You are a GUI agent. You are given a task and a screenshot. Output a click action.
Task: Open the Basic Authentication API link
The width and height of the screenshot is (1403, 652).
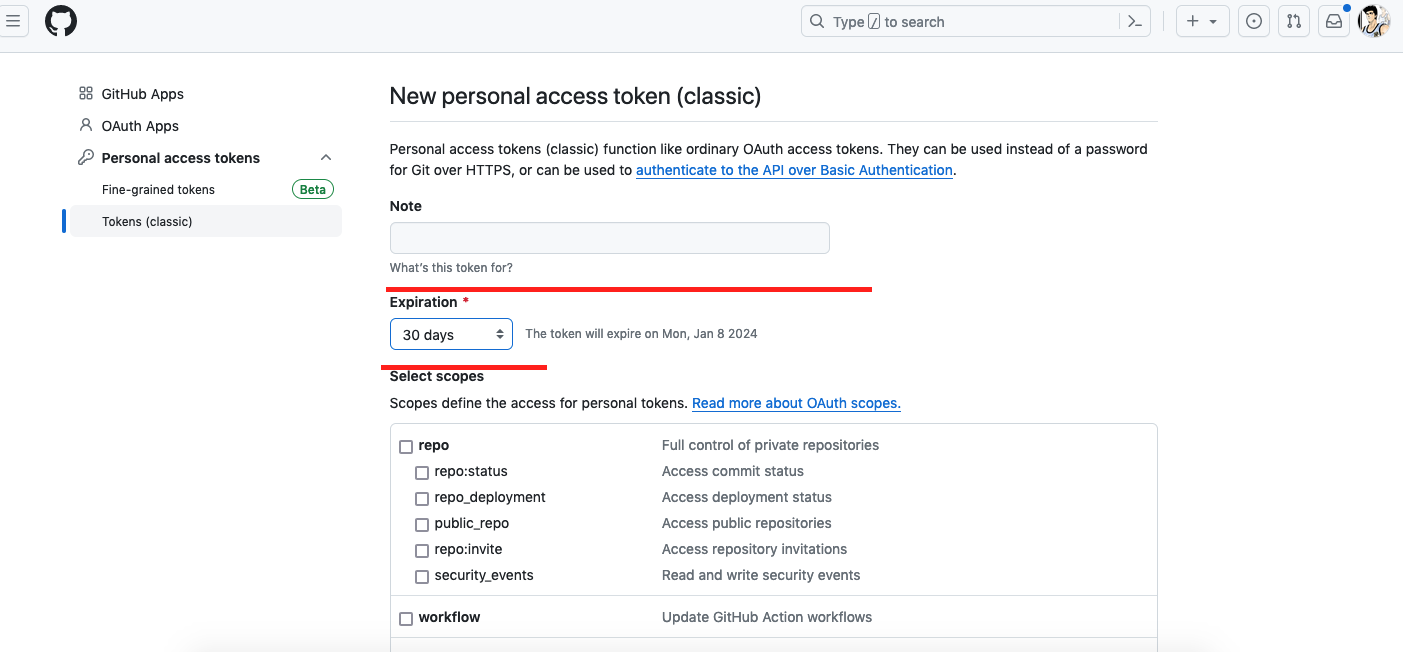point(794,170)
